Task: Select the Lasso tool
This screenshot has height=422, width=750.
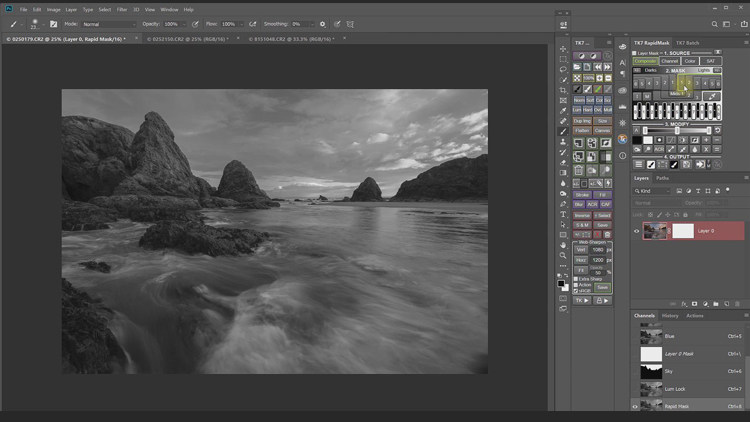Action: [563, 70]
